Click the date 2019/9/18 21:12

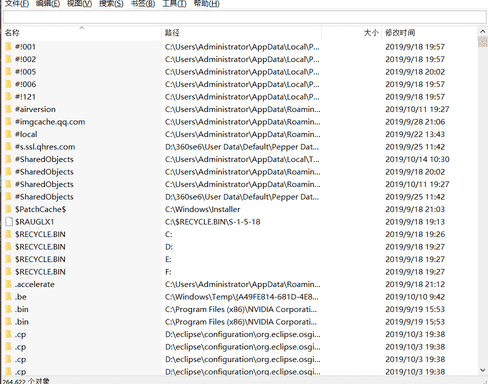415,284
